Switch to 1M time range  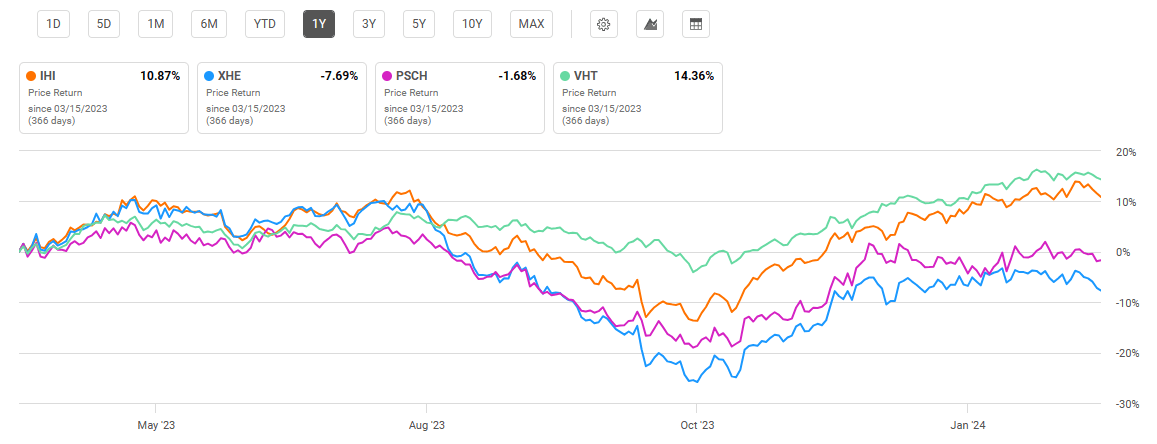[155, 24]
